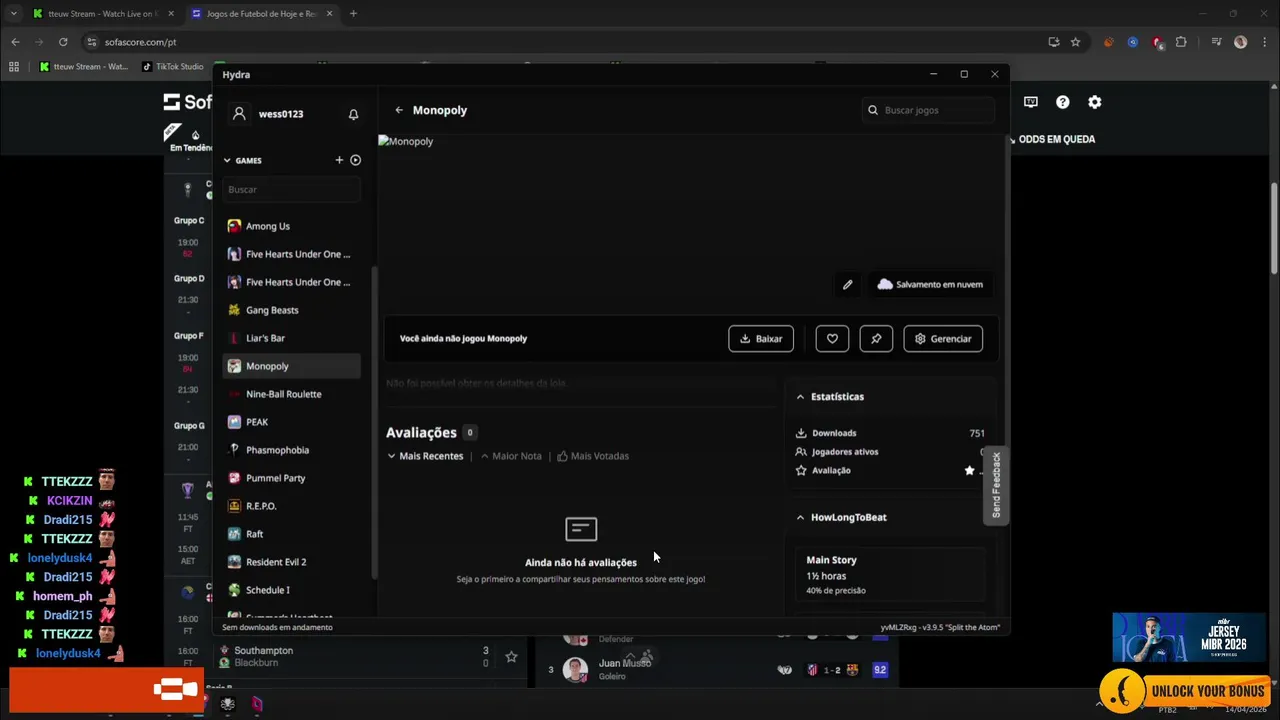The image size is (1280, 720).
Task: Reload the sofascore page
Action: point(63,42)
